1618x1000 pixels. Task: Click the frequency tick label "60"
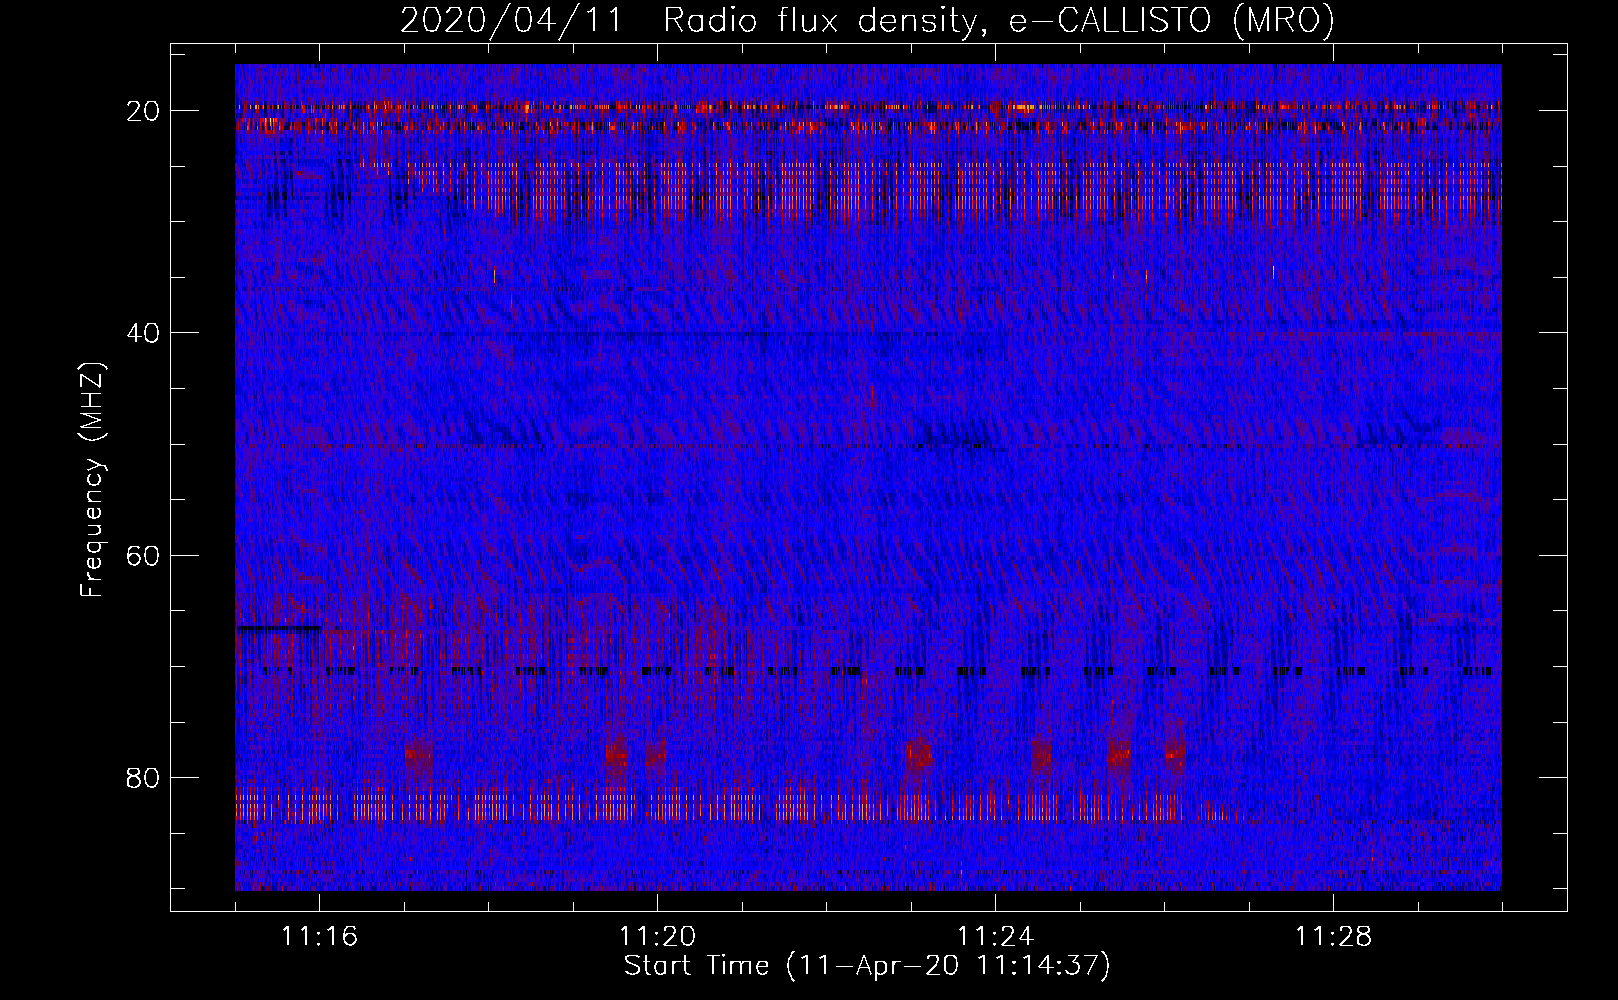(144, 555)
